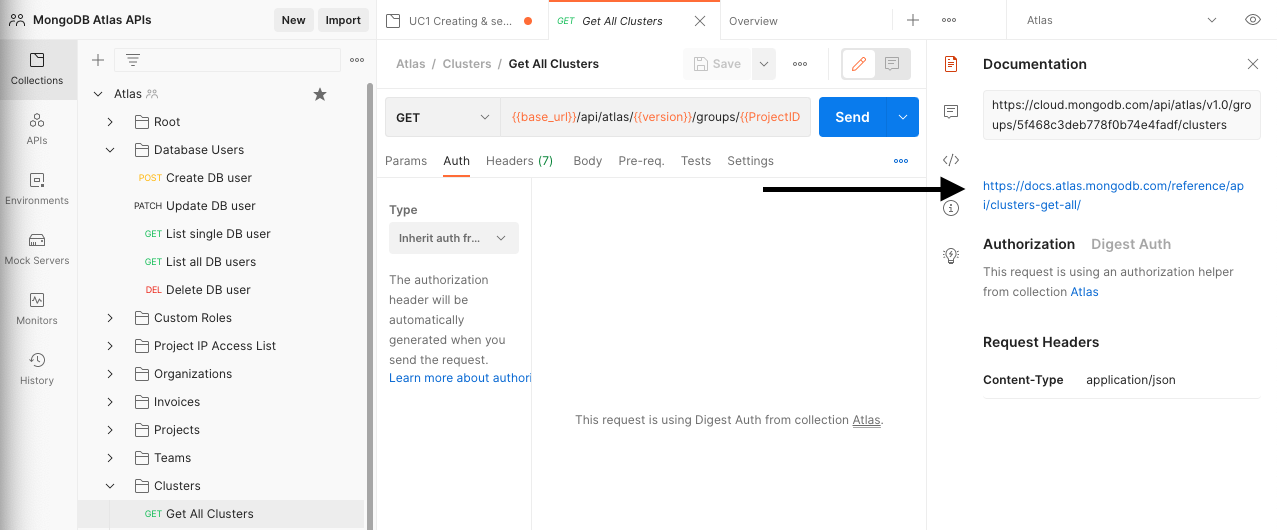Open the code snippet icon
Viewport: 1277px width, 530px height.
tap(951, 160)
